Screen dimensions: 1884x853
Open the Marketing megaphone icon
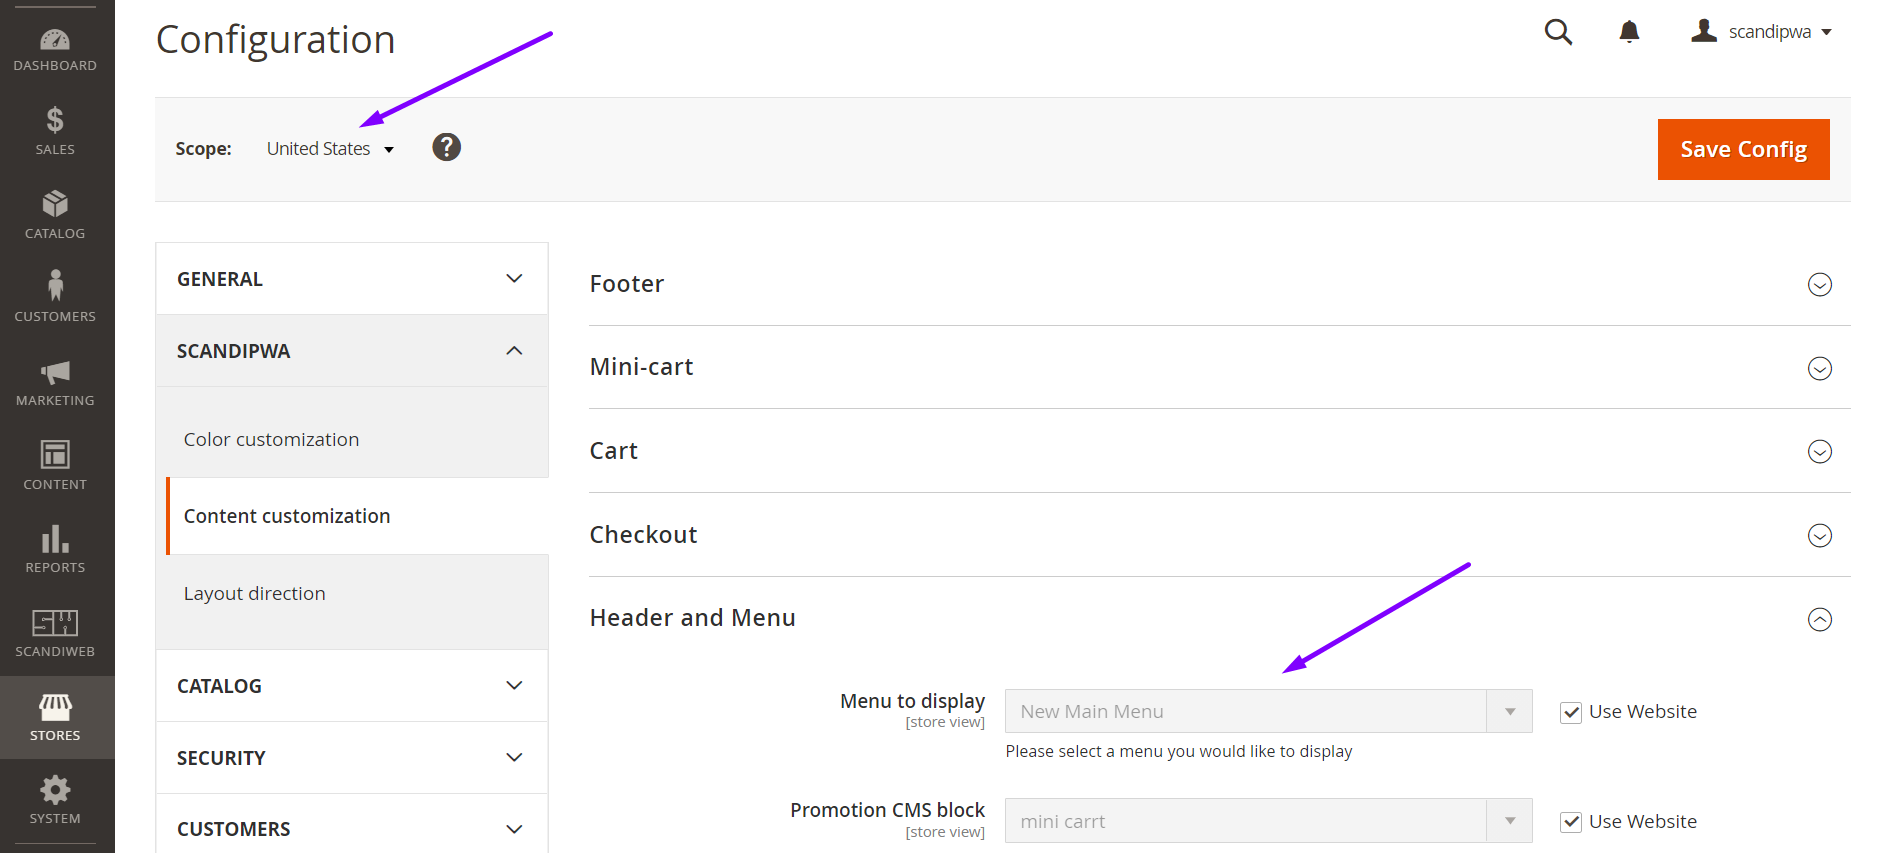[55, 372]
